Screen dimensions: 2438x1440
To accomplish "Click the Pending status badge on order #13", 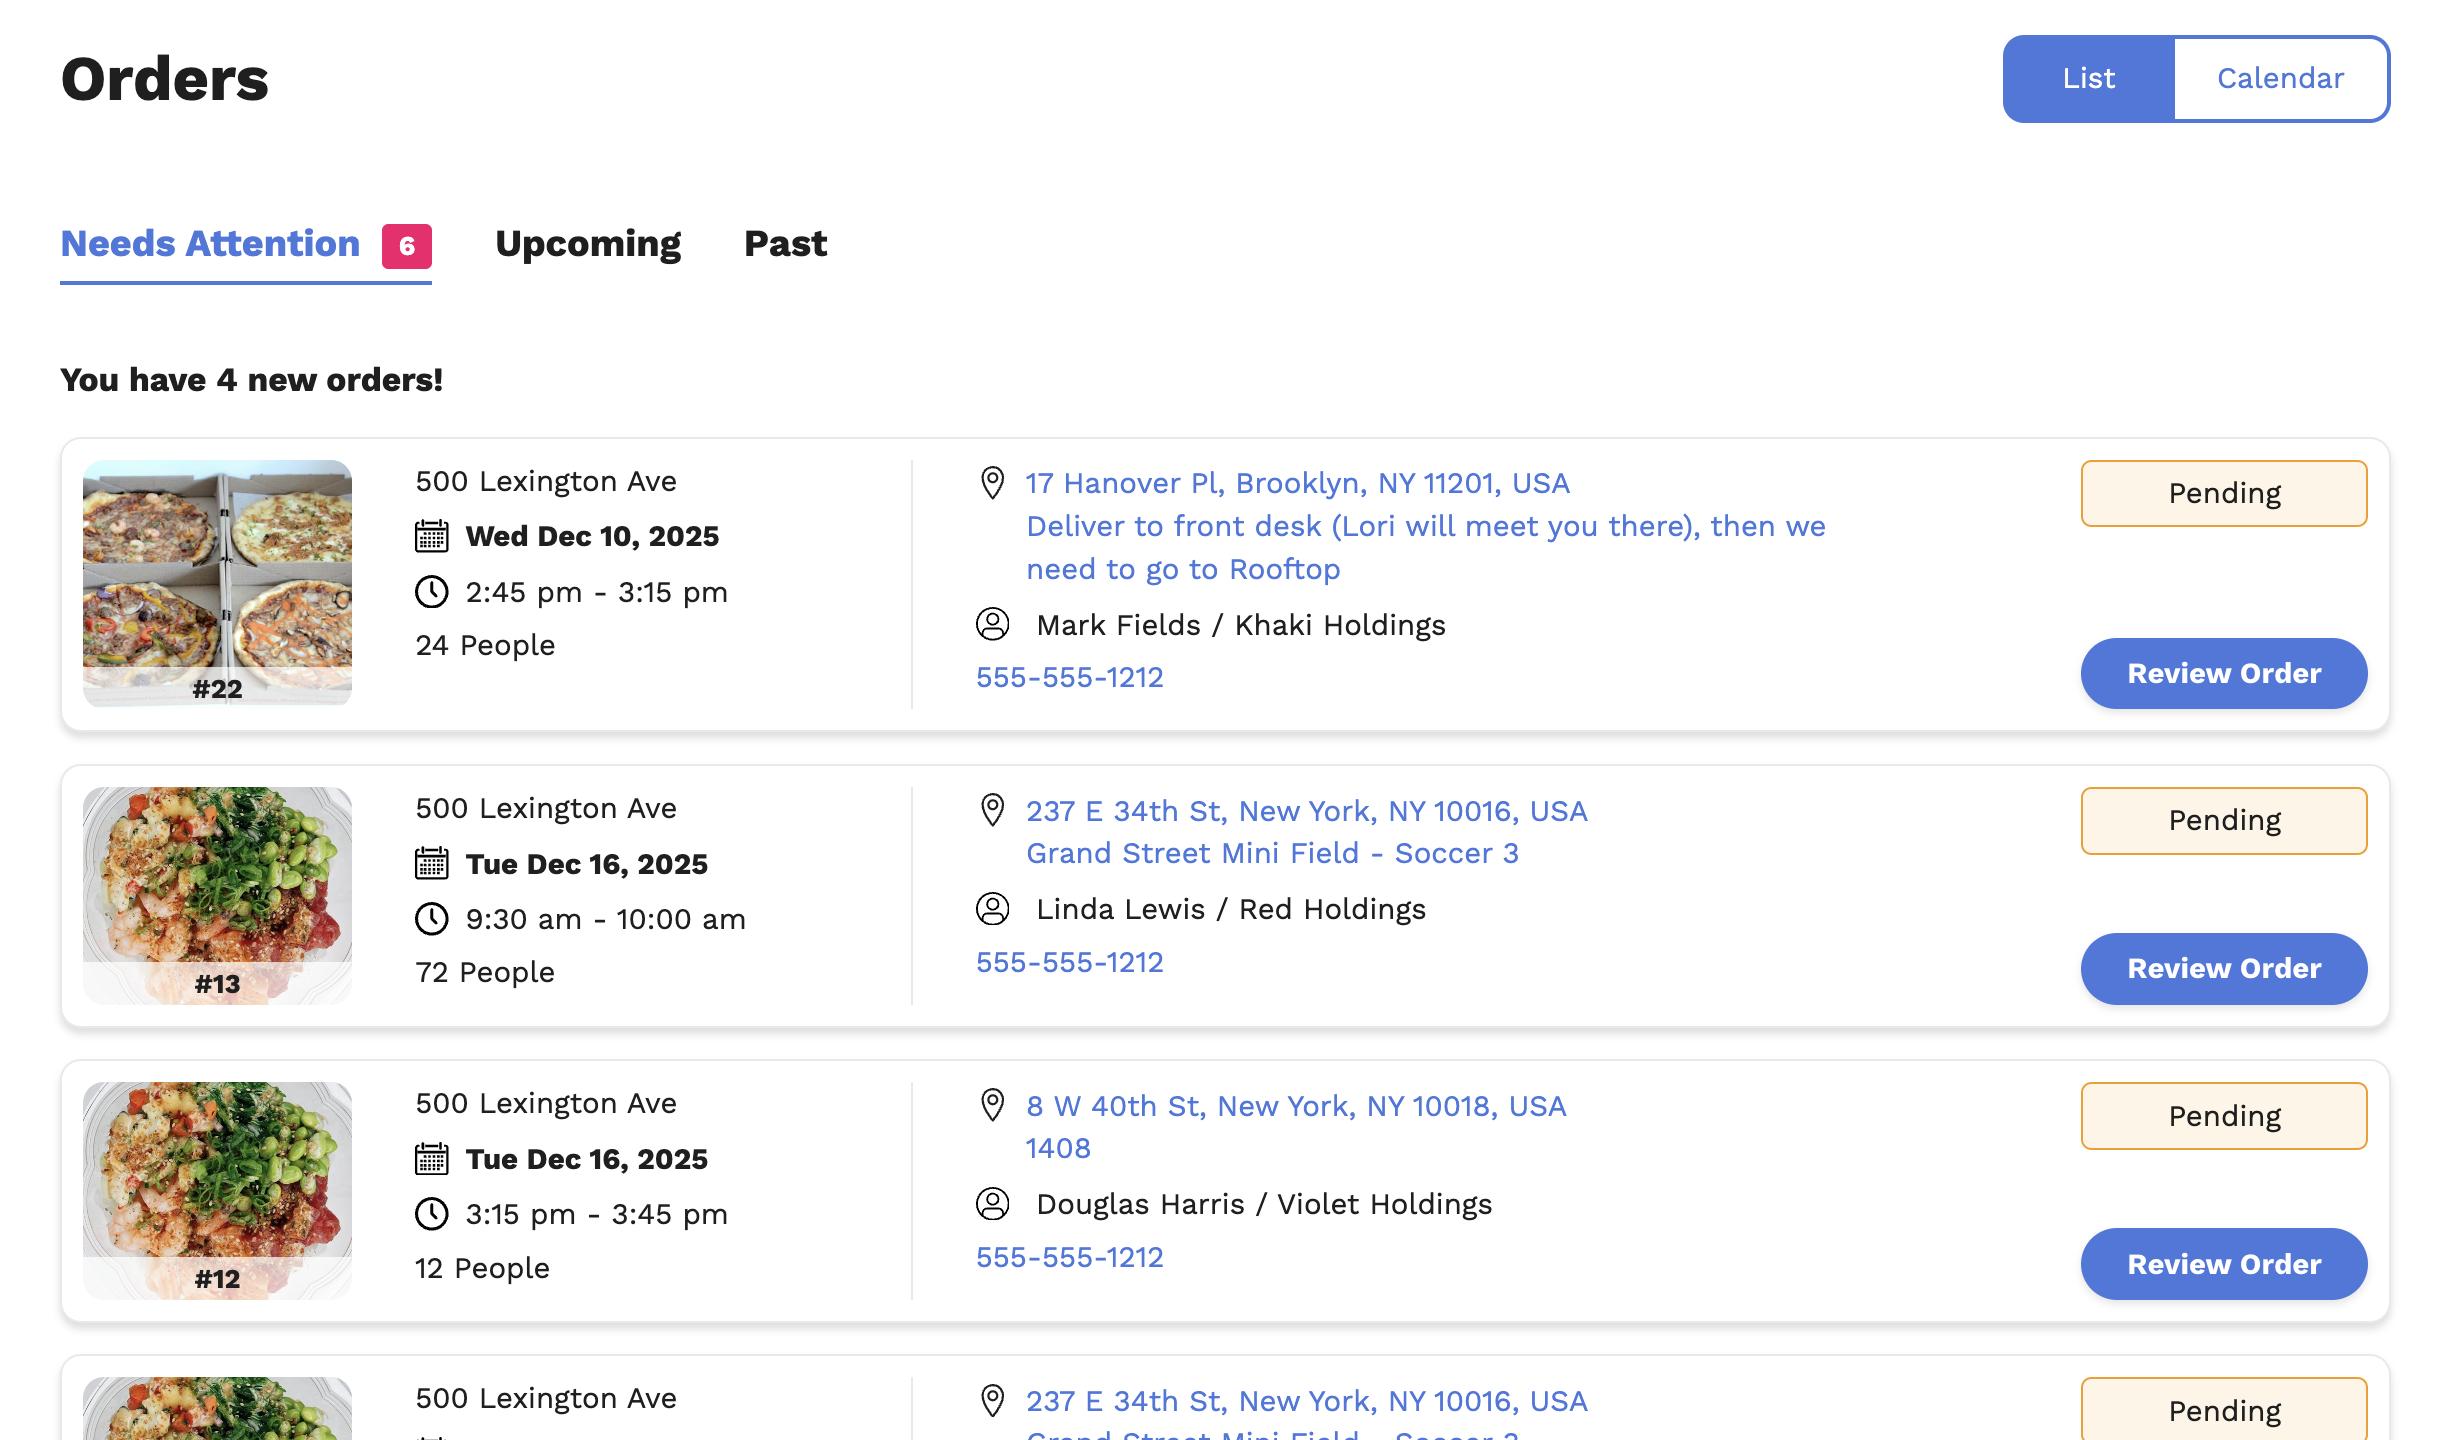I will pos(2223,821).
